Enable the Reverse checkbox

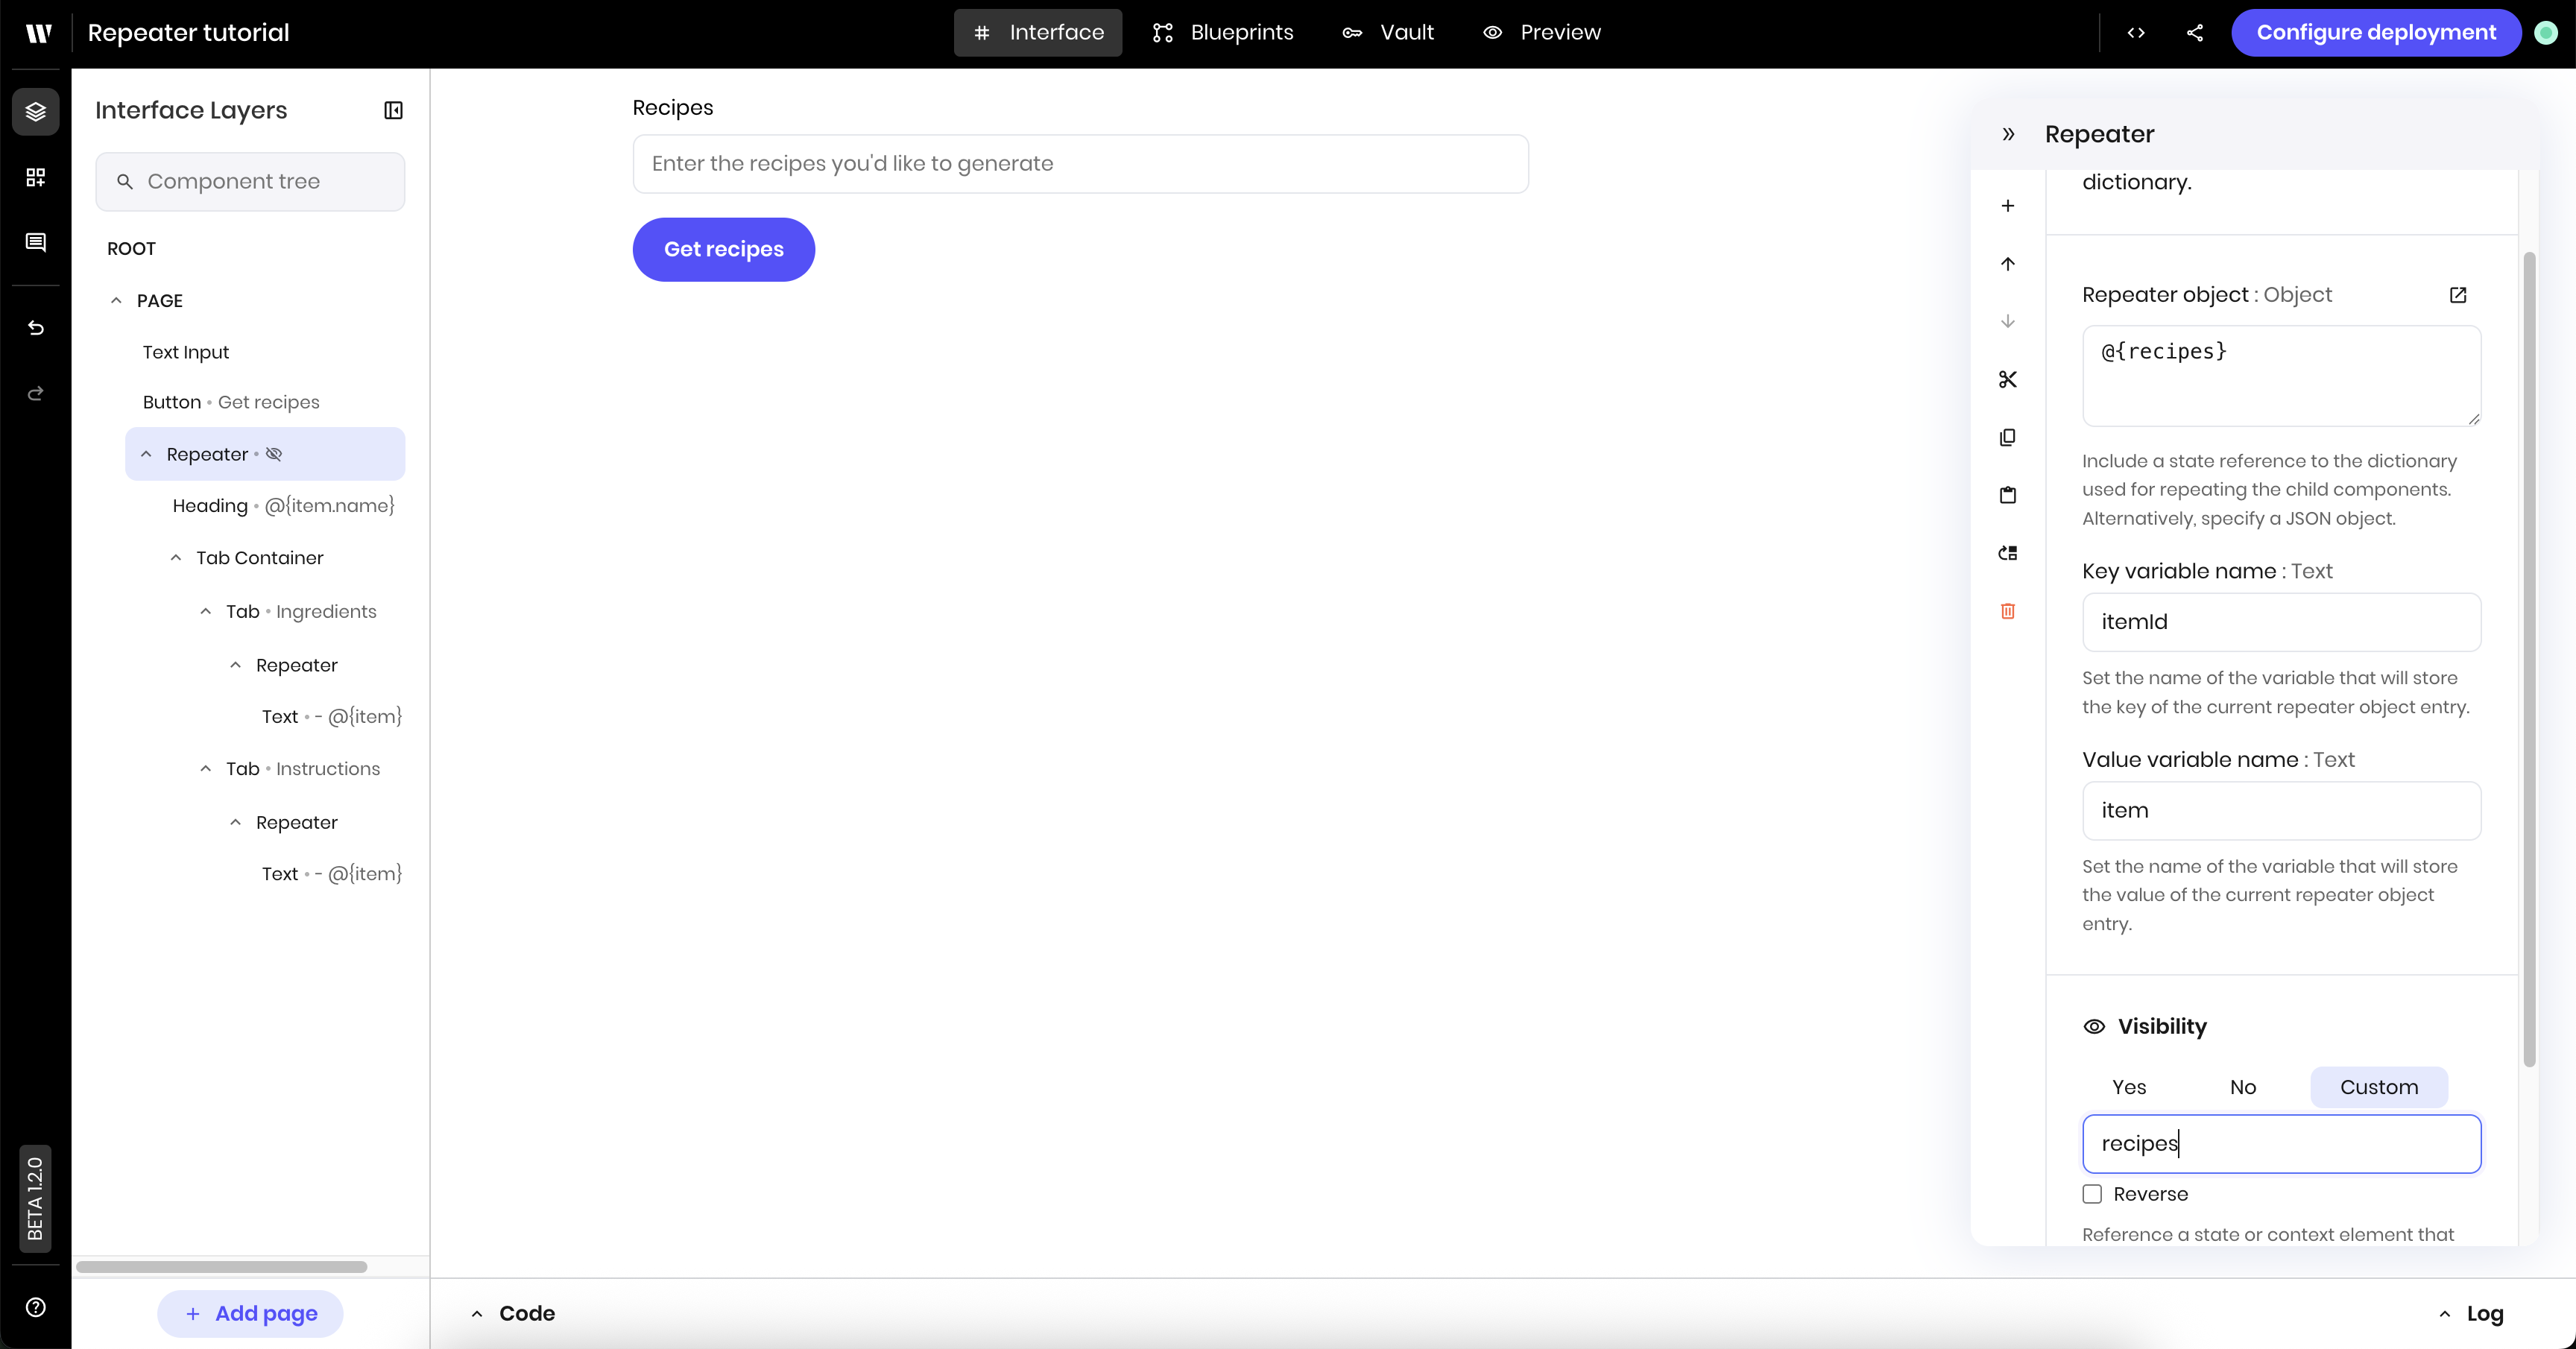click(x=2092, y=1194)
